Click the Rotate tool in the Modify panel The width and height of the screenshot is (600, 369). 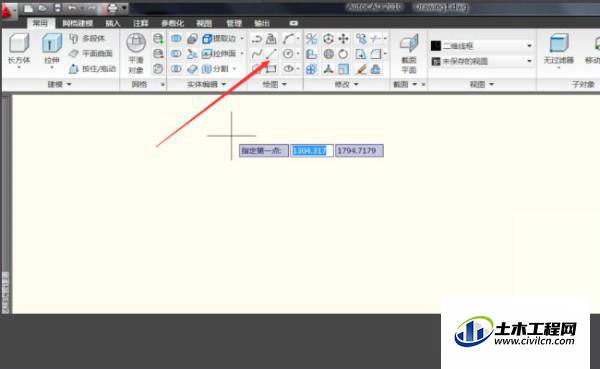(343, 54)
